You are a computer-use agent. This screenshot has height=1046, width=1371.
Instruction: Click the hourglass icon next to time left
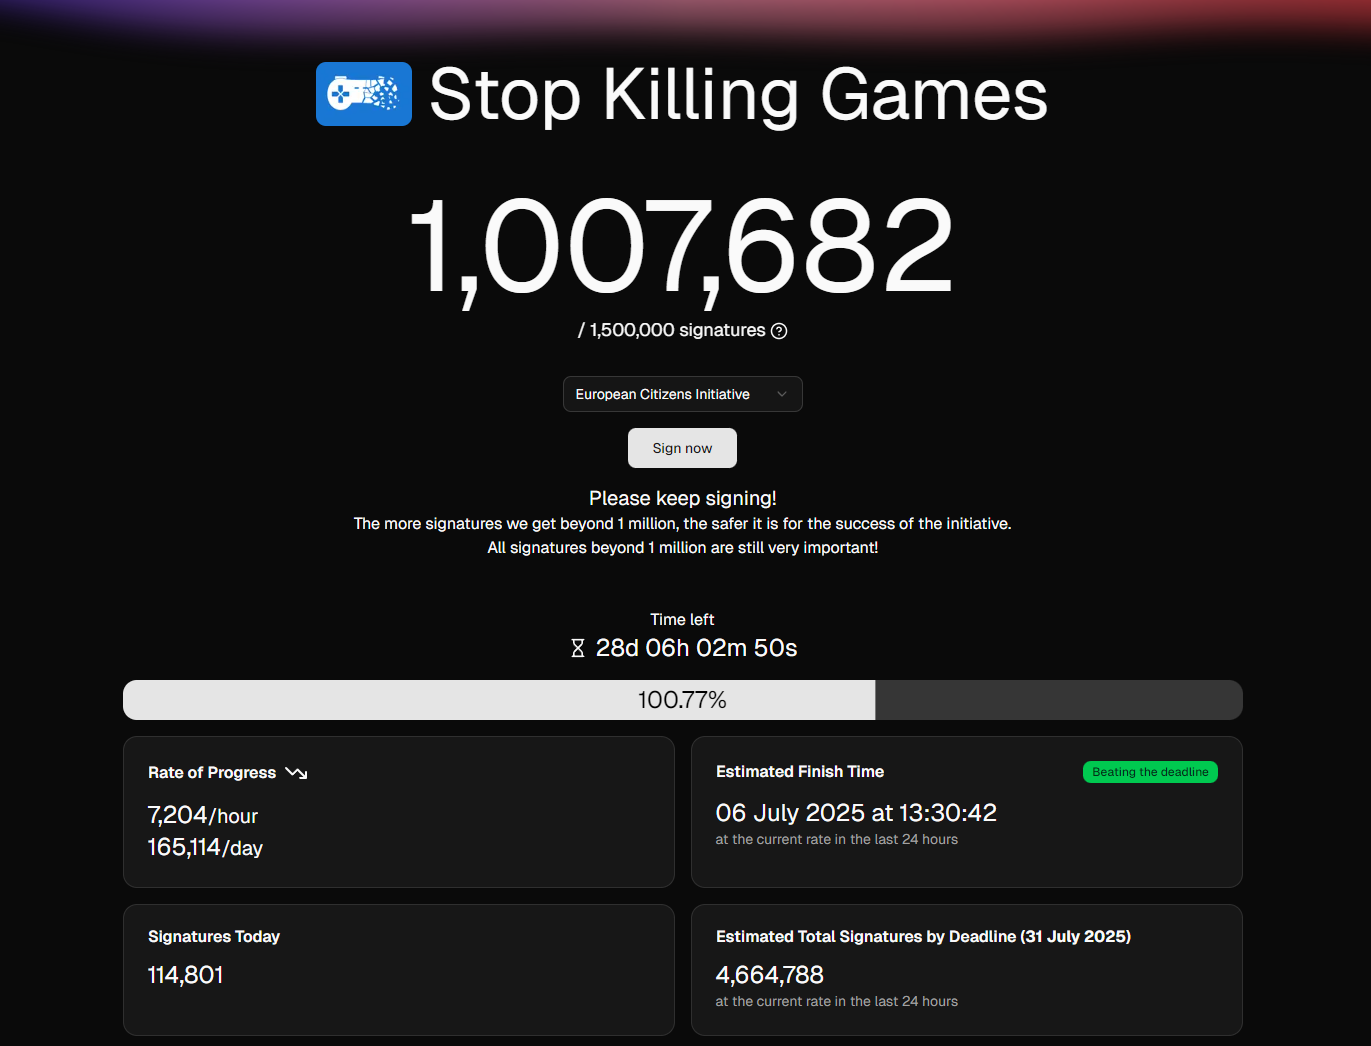[577, 648]
